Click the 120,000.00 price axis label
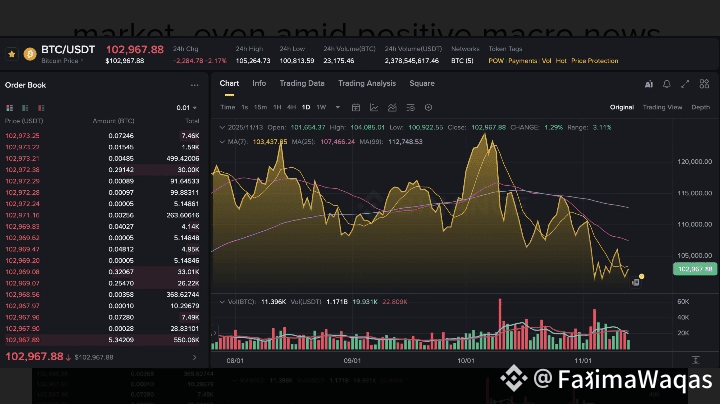The height and width of the screenshot is (404, 720). pos(695,162)
